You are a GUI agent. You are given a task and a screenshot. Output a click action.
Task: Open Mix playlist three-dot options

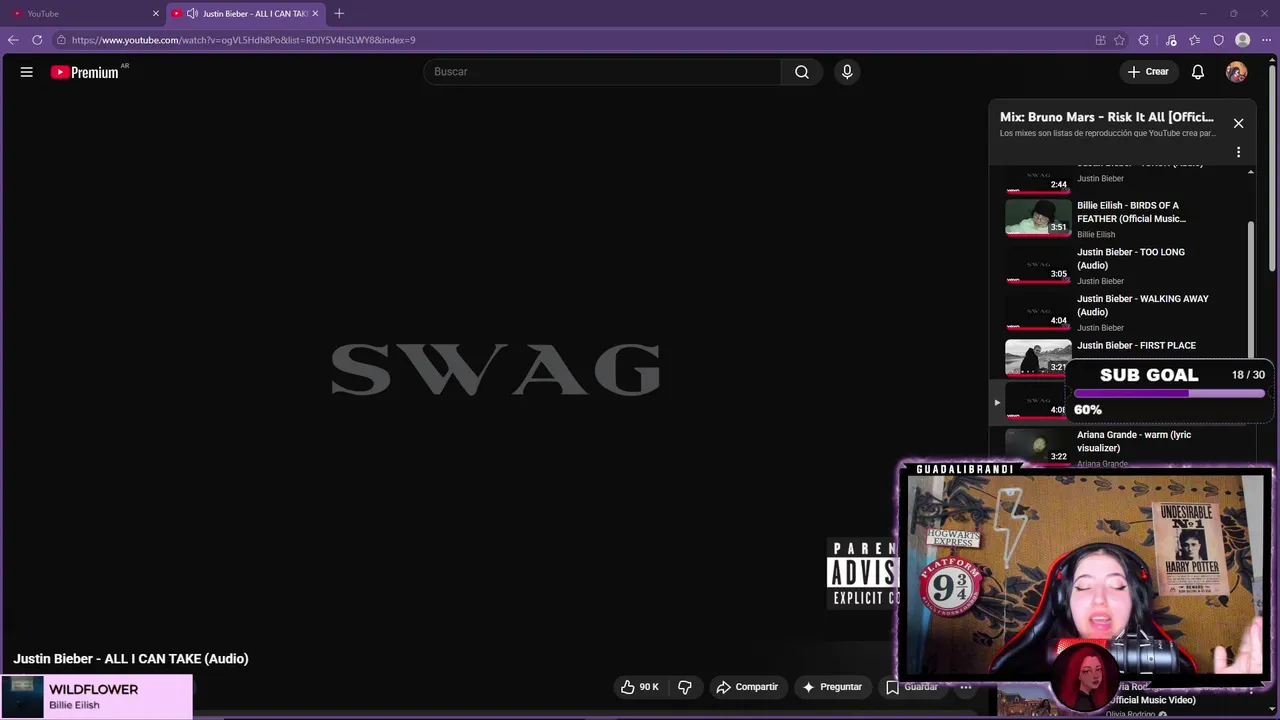click(1238, 152)
